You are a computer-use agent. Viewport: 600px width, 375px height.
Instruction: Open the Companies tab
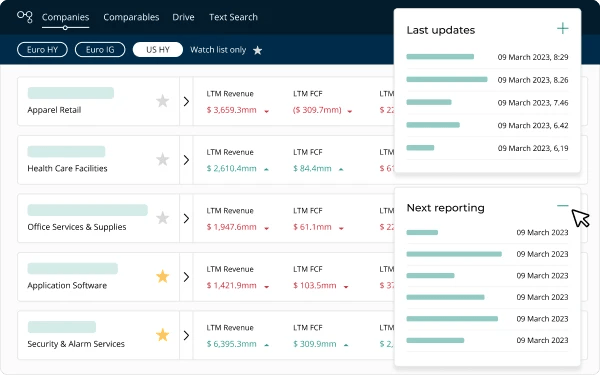[x=65, y=17]
